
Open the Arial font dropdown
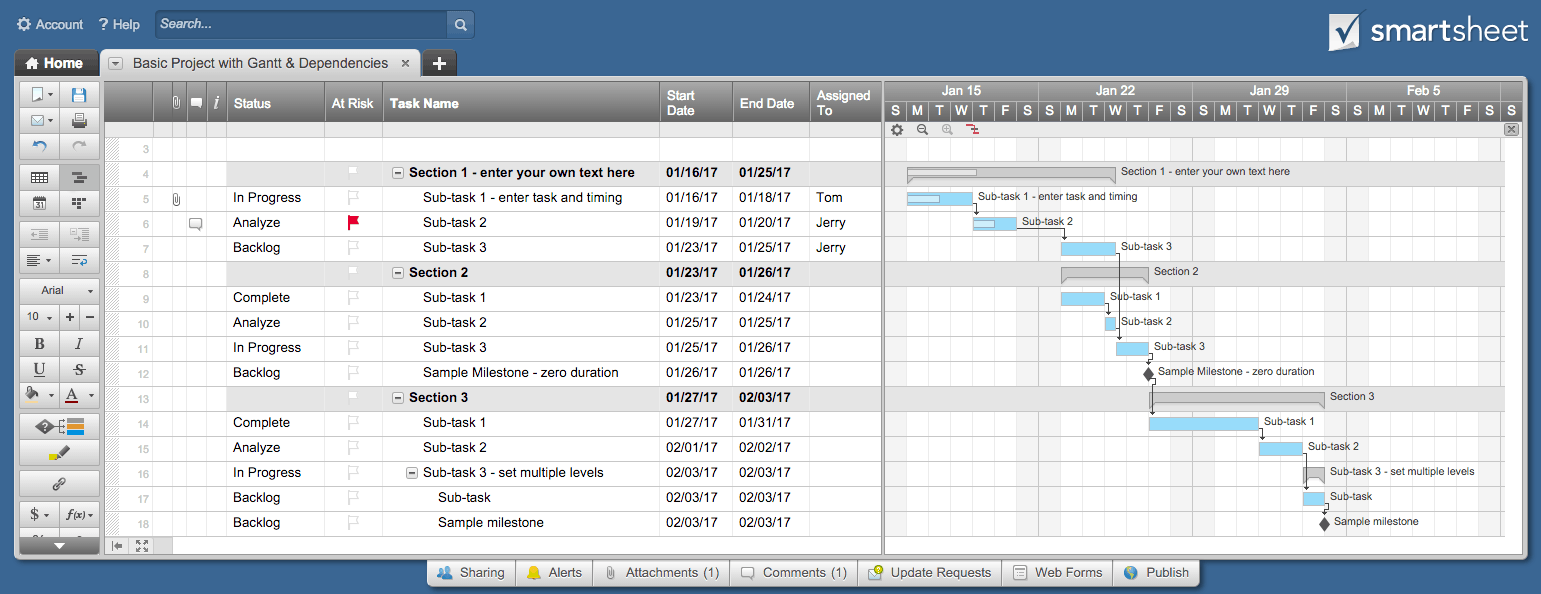59,290
